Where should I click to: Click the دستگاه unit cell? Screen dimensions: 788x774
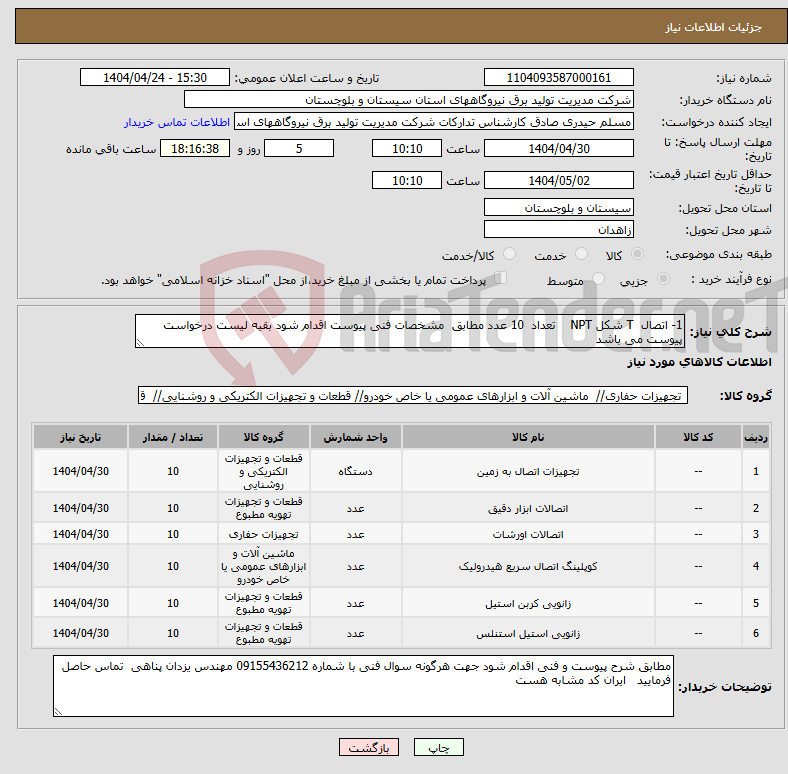[x=355, y=471]
